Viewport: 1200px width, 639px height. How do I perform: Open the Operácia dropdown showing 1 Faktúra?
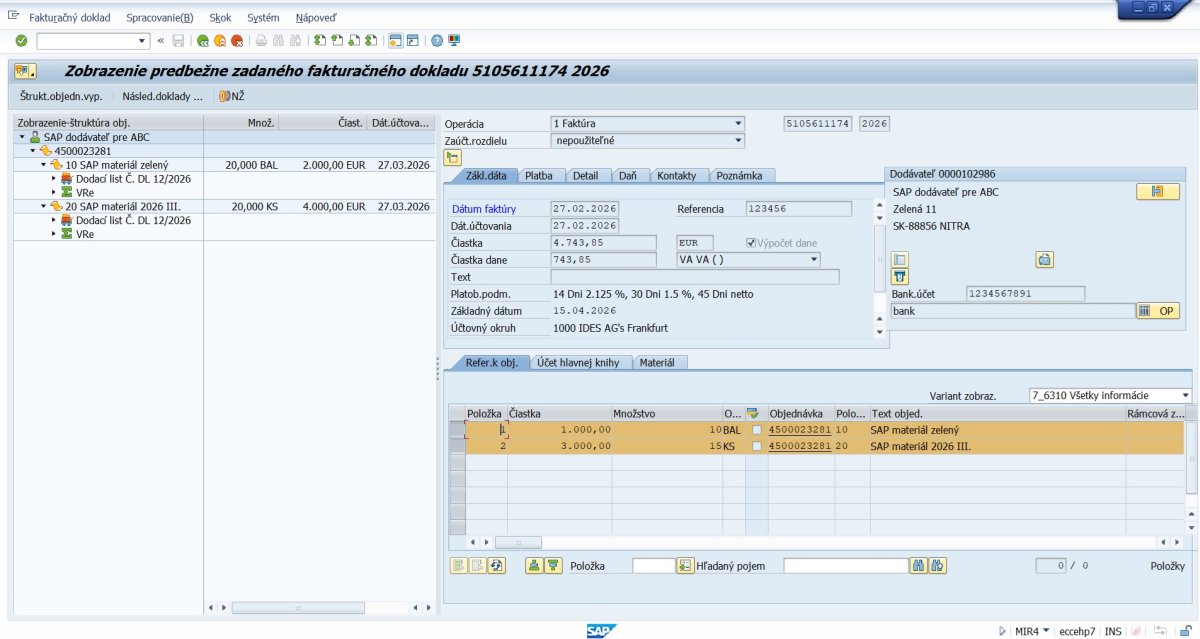[x=739, y=124]
